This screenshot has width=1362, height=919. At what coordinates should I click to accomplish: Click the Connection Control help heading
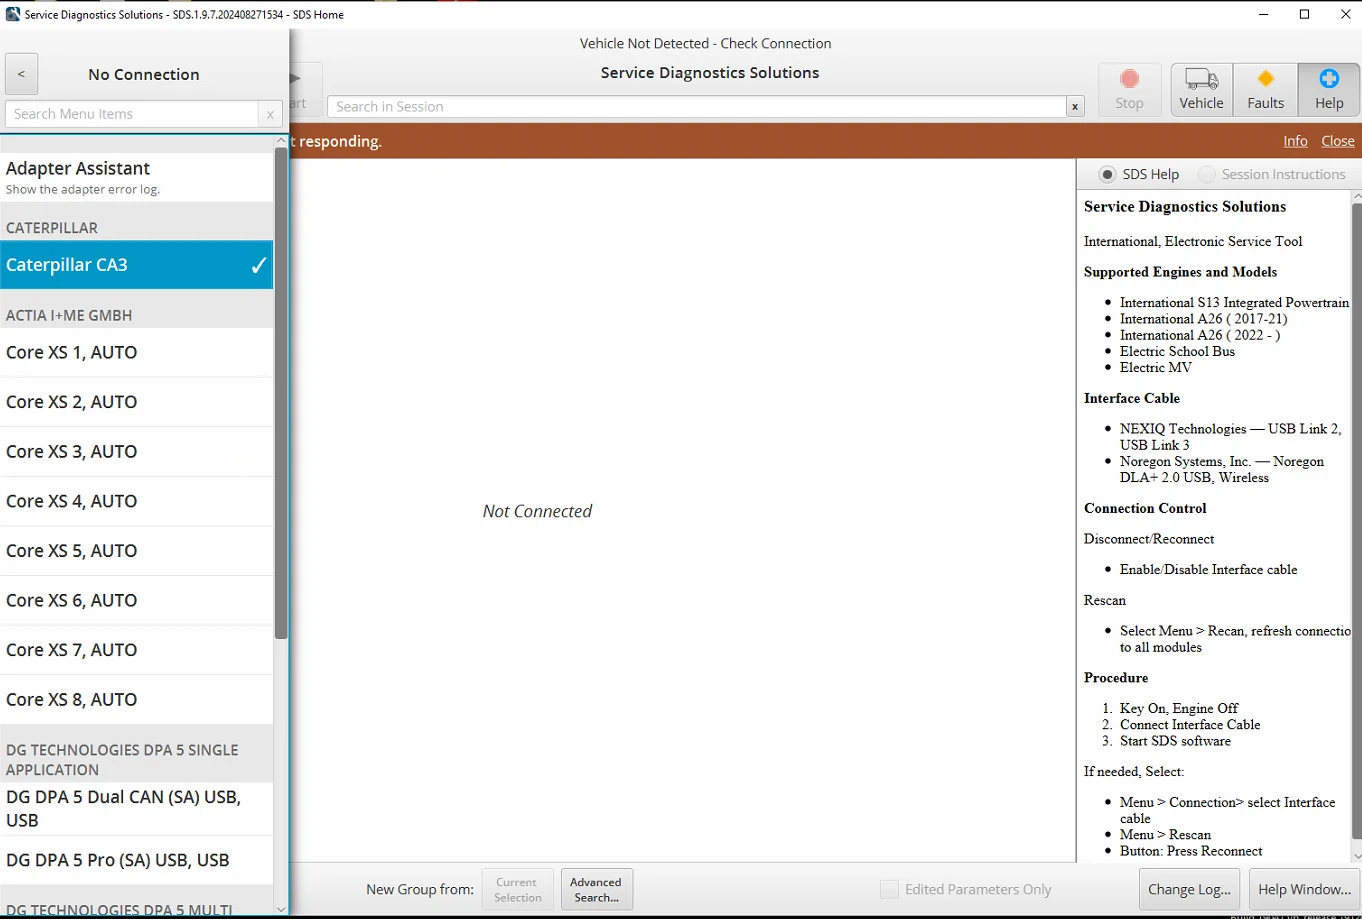click(1145, 508)
